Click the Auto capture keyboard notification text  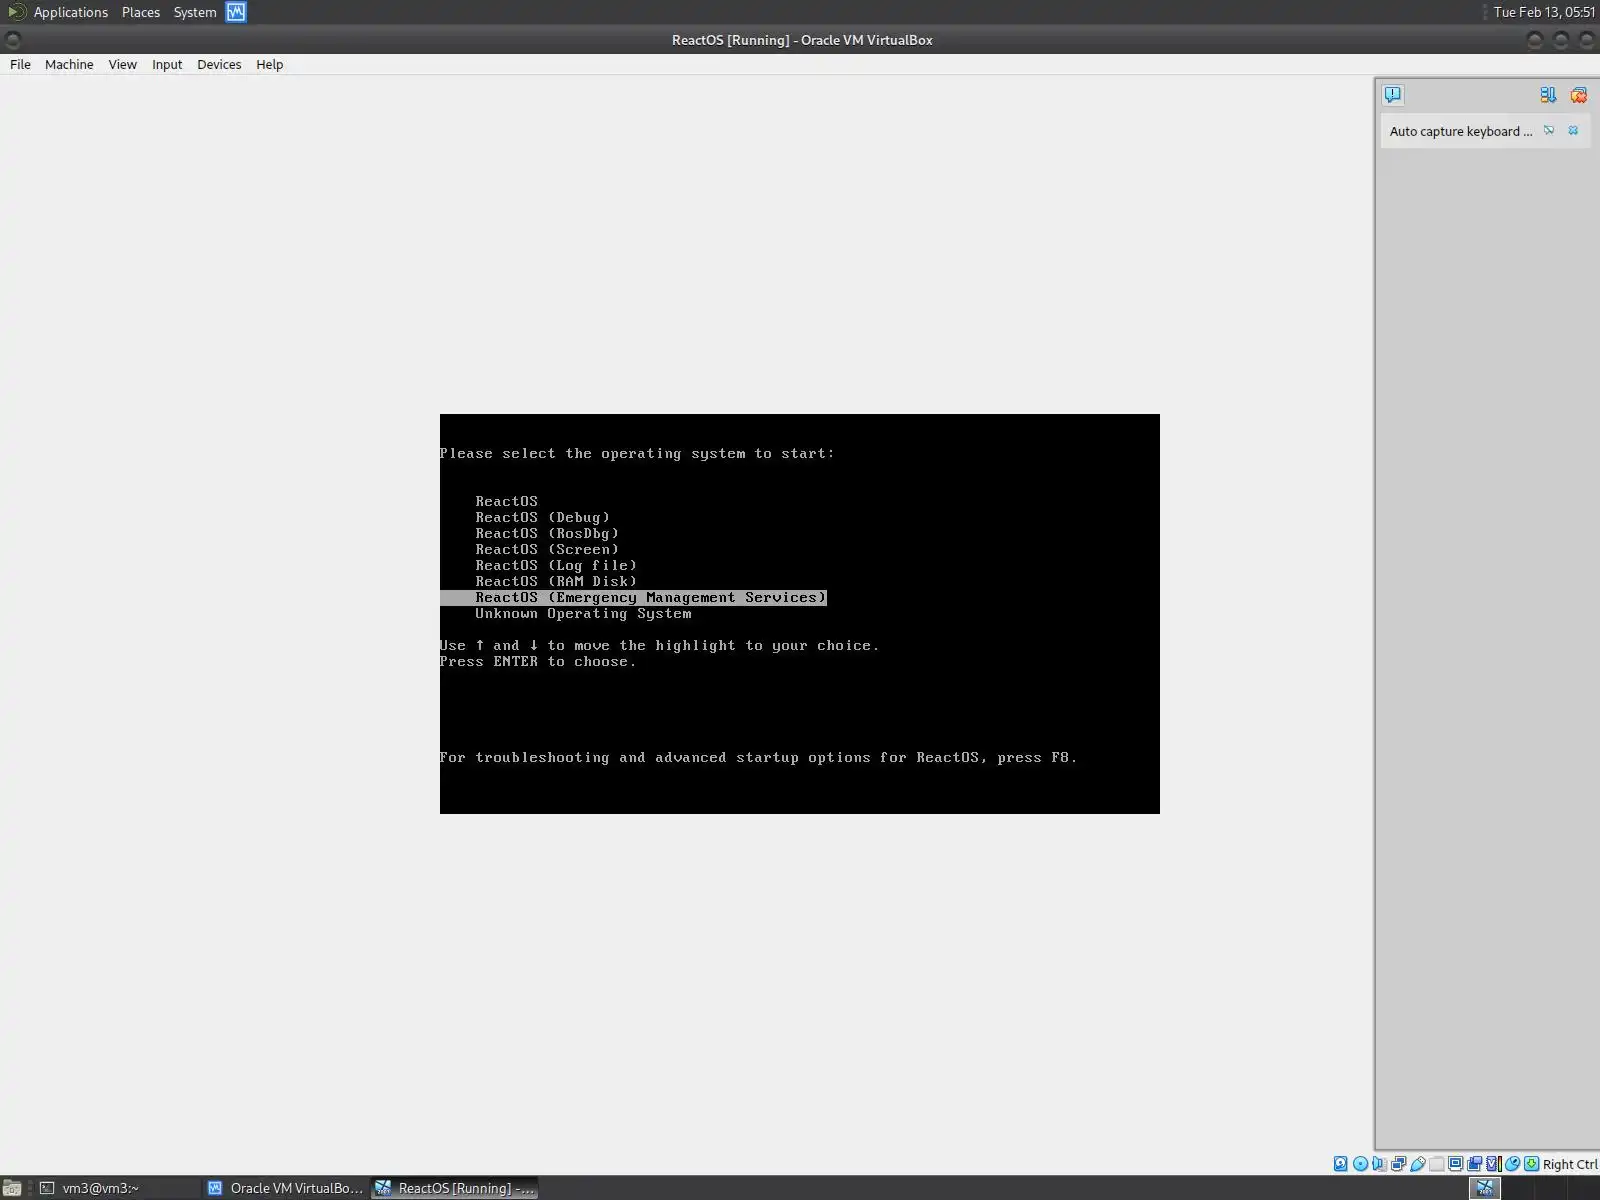click(1460, 131)
